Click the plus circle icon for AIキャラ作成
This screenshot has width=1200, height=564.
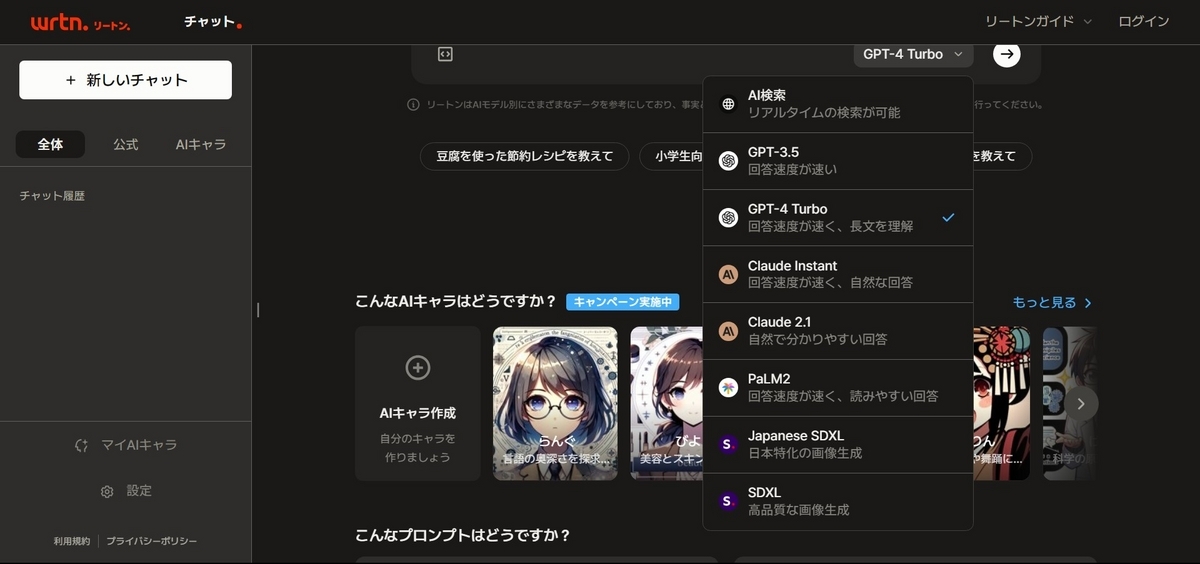click(418, 368)
